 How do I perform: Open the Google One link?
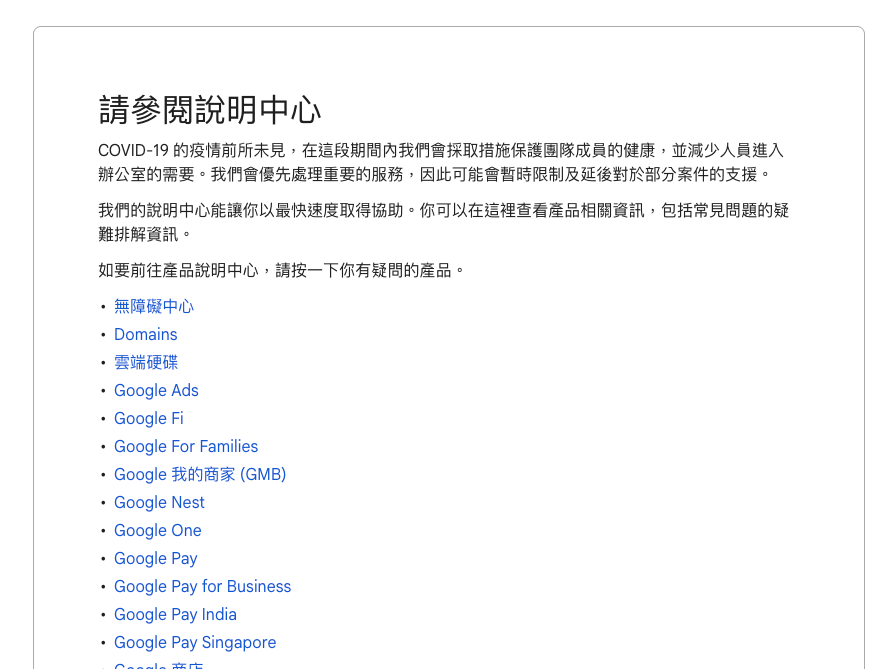point(157,530)
